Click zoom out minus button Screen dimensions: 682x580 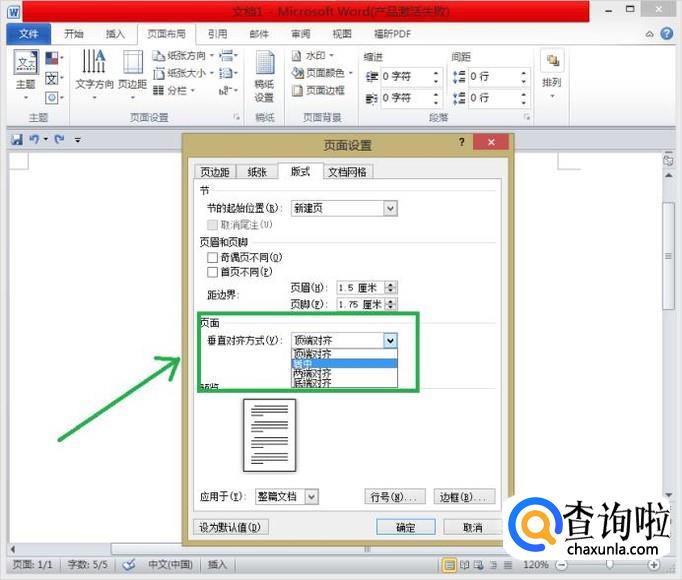point(562,565)
